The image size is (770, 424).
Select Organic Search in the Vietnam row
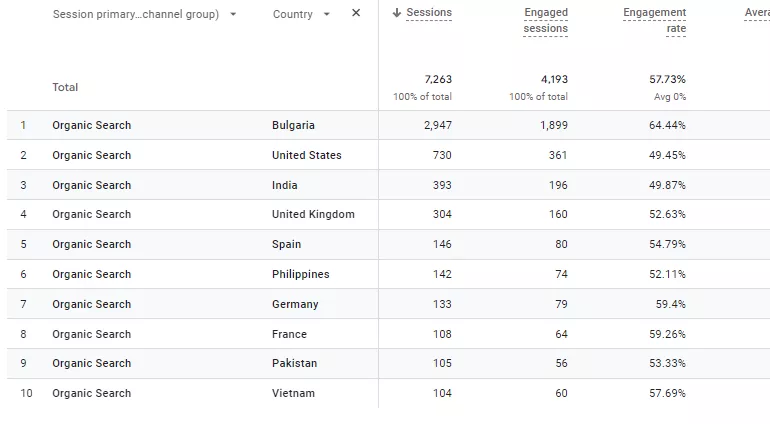click(x=92, y=393)
